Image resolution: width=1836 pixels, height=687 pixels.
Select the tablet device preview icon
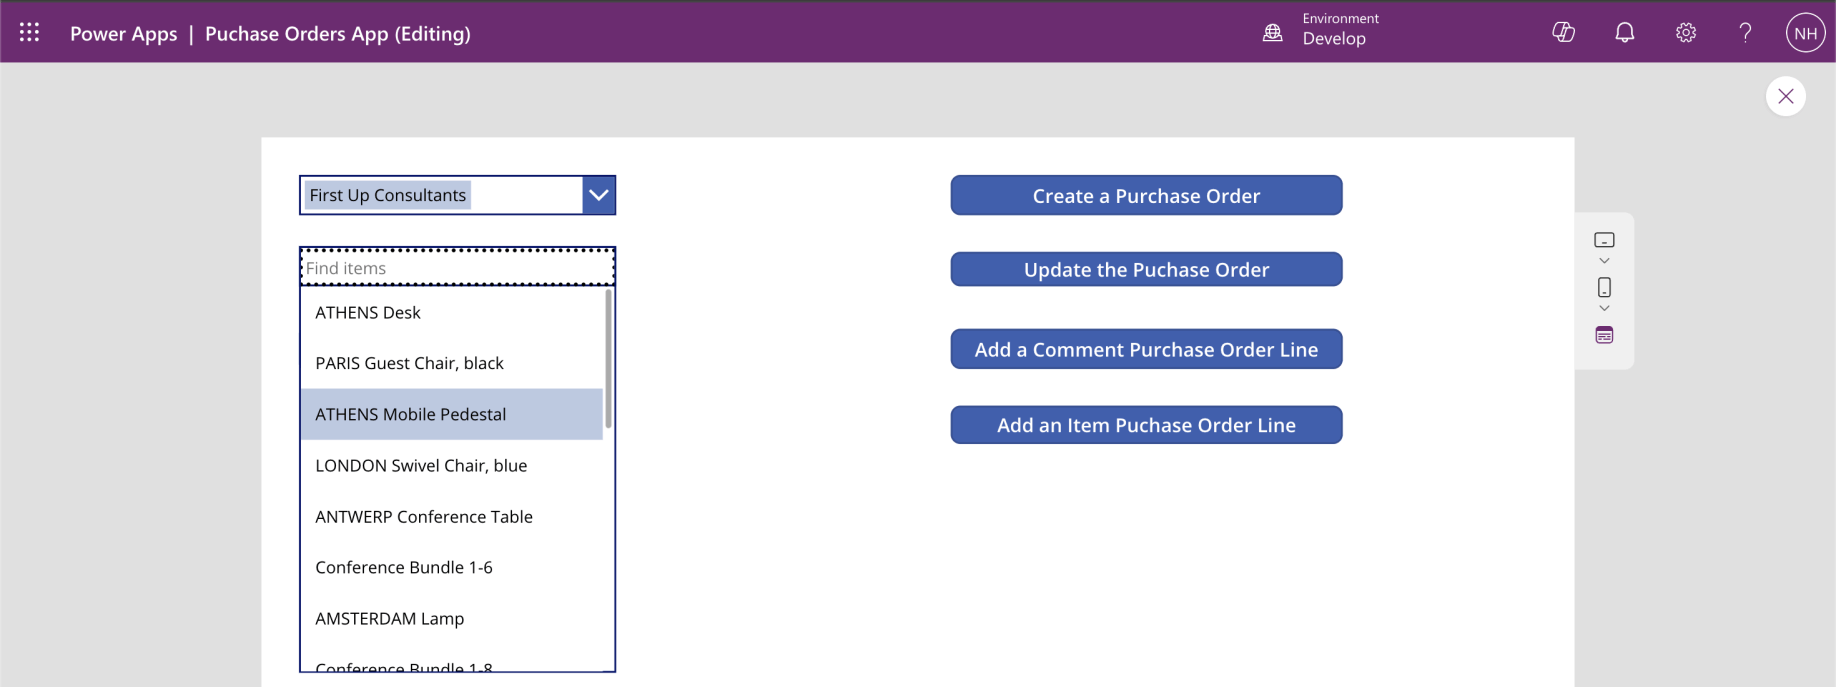coord(1604,240)
